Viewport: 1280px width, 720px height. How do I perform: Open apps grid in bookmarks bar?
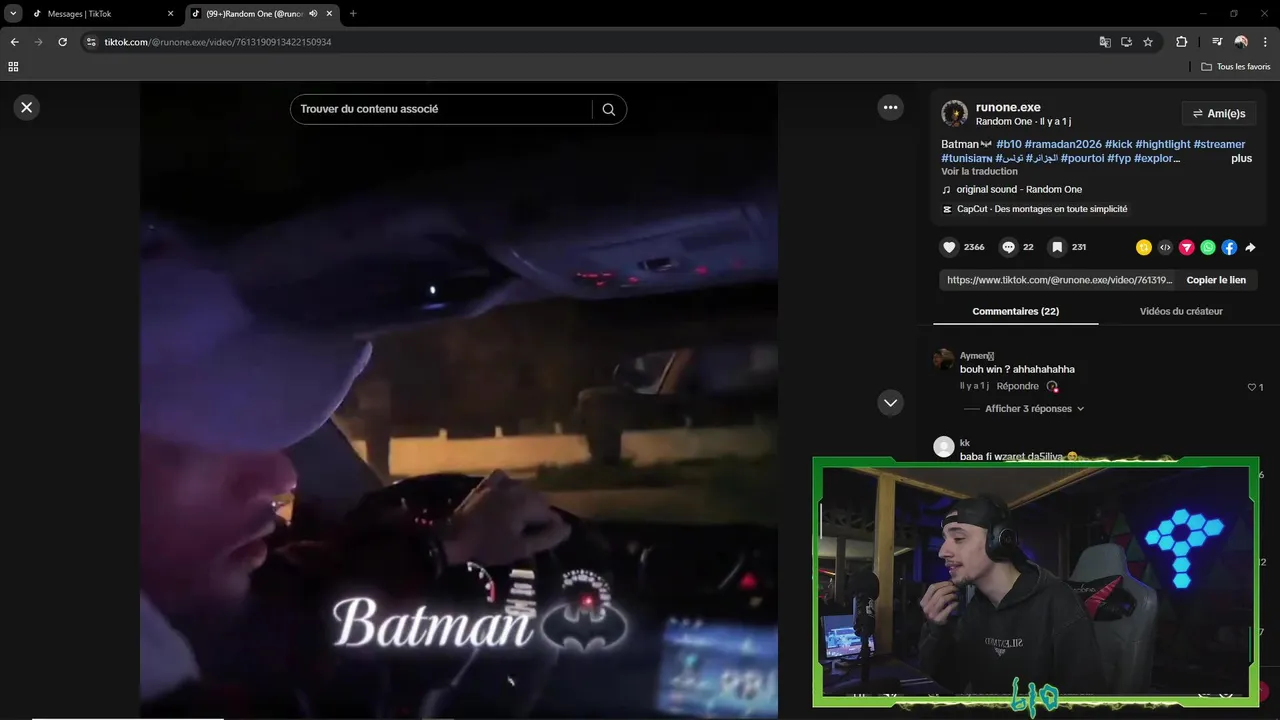13,67
